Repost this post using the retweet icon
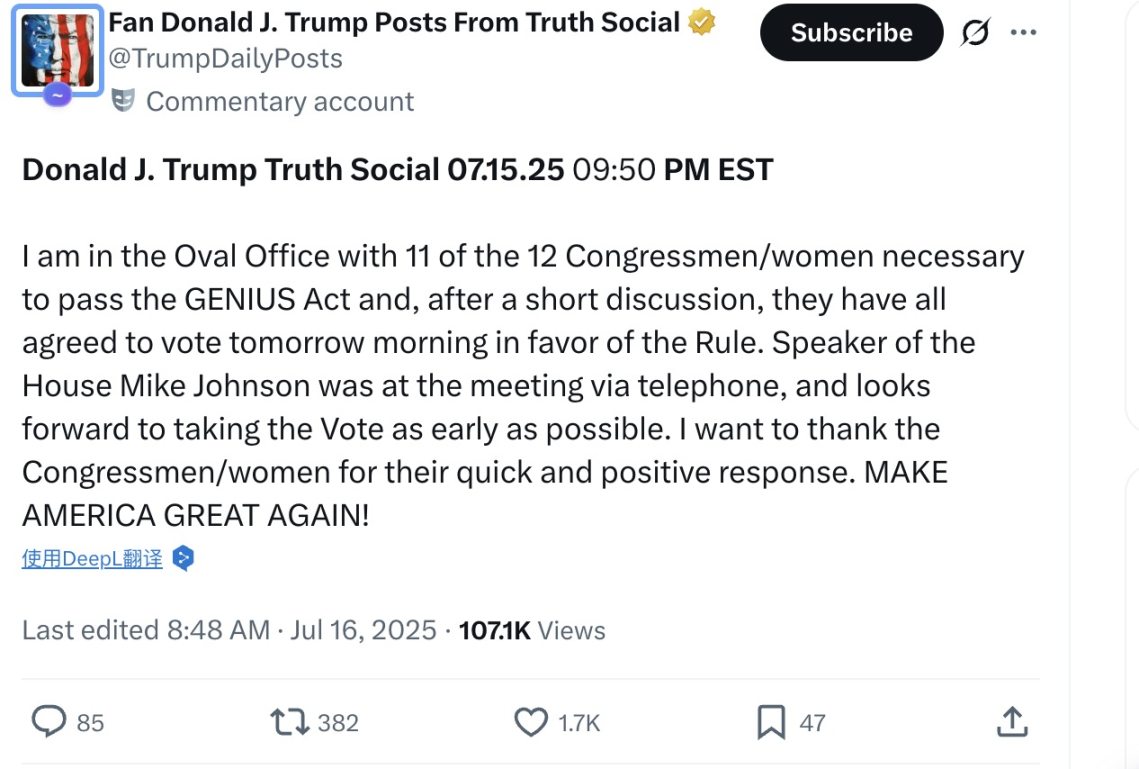Screen dimensions: 1139x769 click(x=289, y=722)
